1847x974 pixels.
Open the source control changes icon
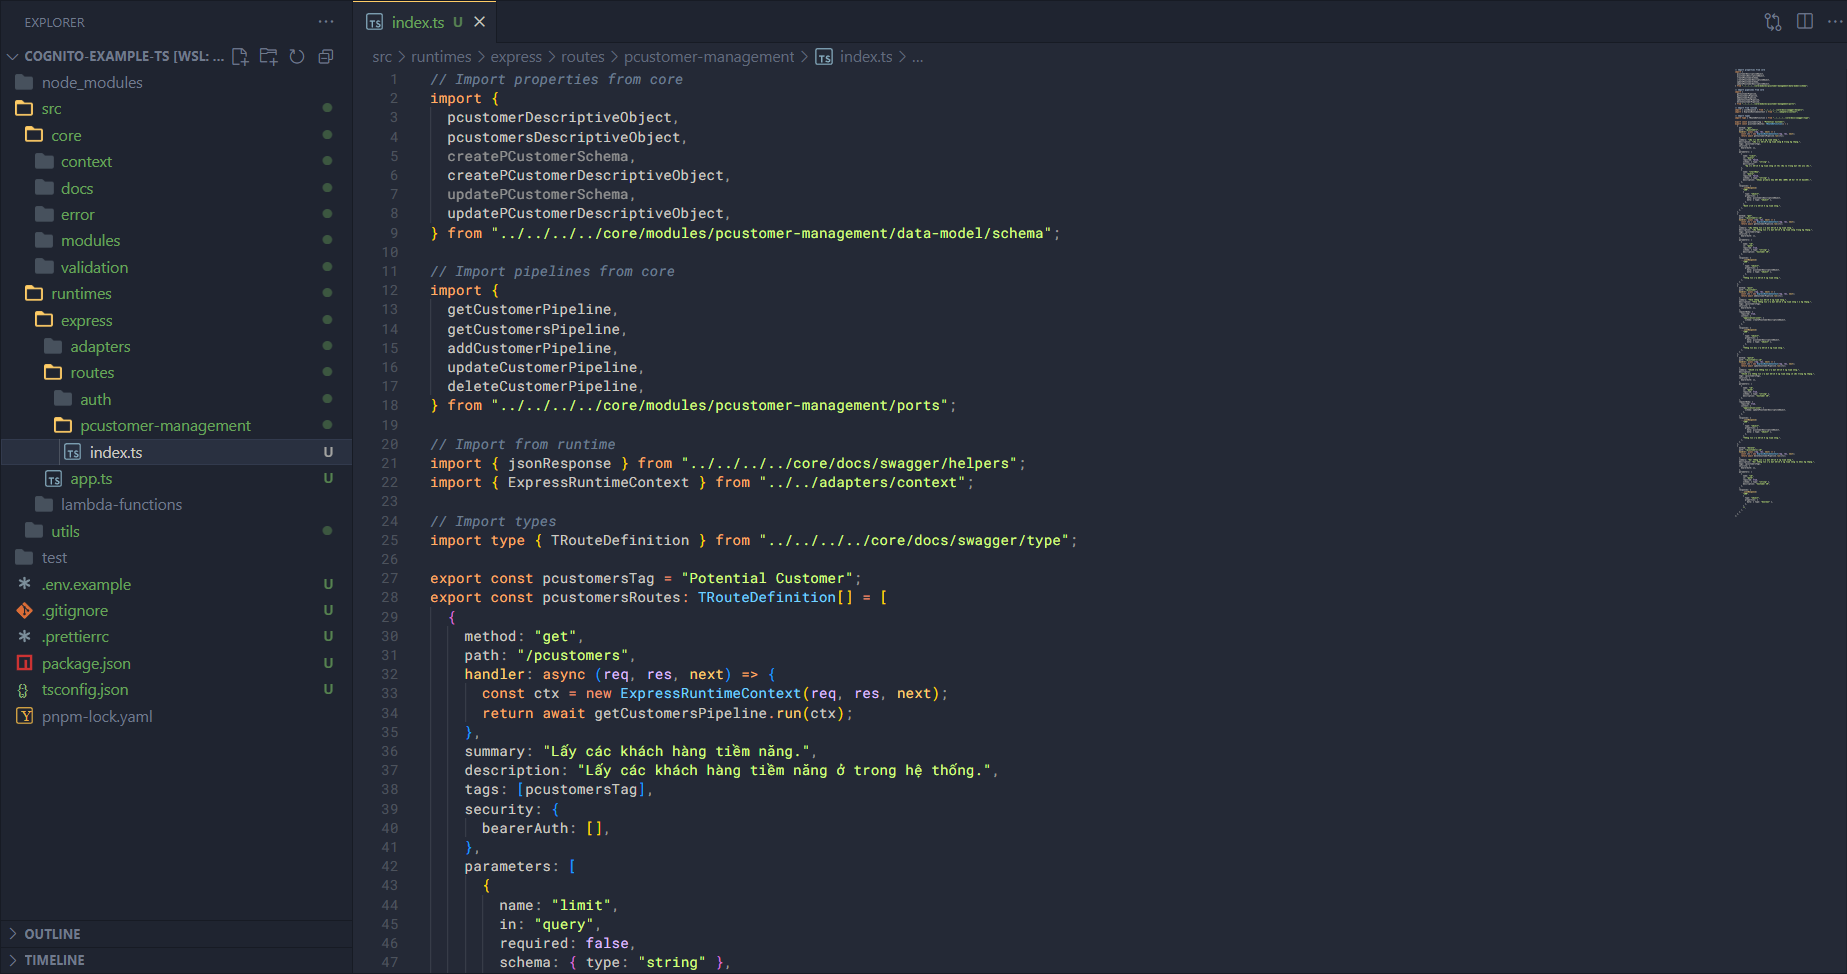(1772, 22)
